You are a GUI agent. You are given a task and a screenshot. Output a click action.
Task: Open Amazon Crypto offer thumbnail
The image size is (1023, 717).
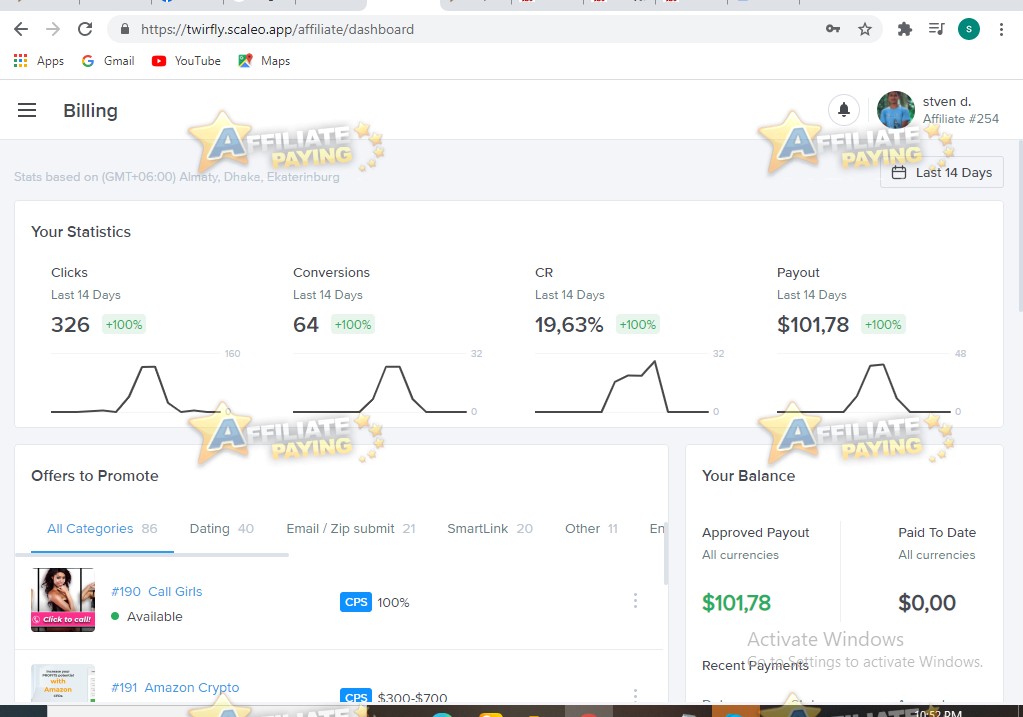(63, 684)
